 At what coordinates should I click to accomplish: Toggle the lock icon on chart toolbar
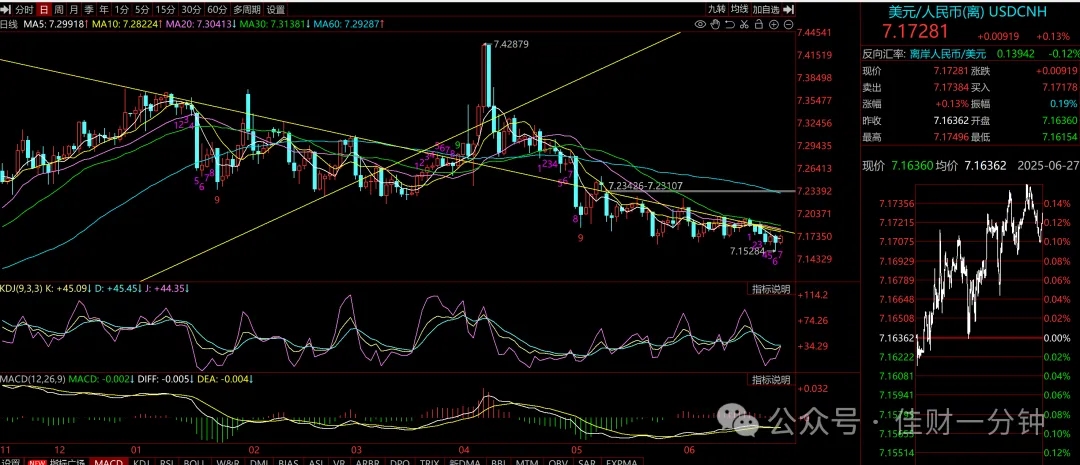(x=759, y=24)
